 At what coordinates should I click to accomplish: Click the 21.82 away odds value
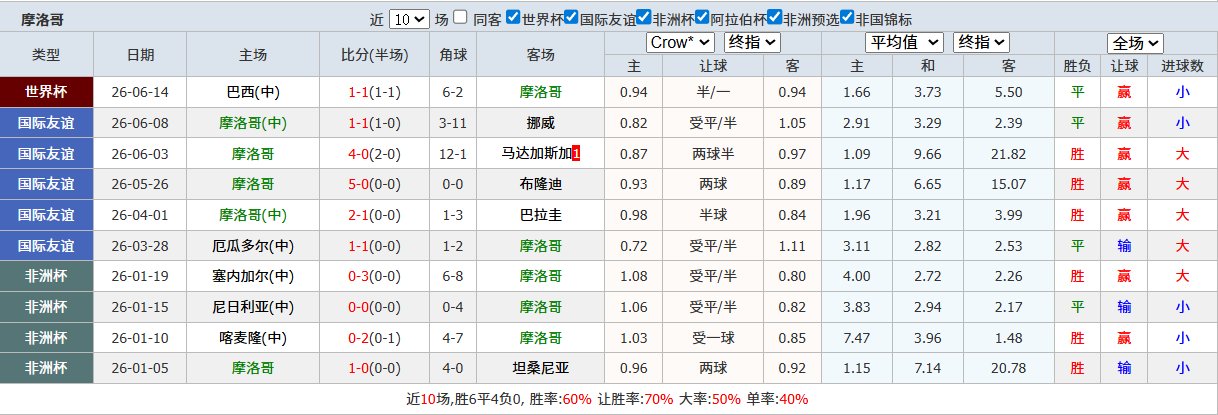point(1008,154)
